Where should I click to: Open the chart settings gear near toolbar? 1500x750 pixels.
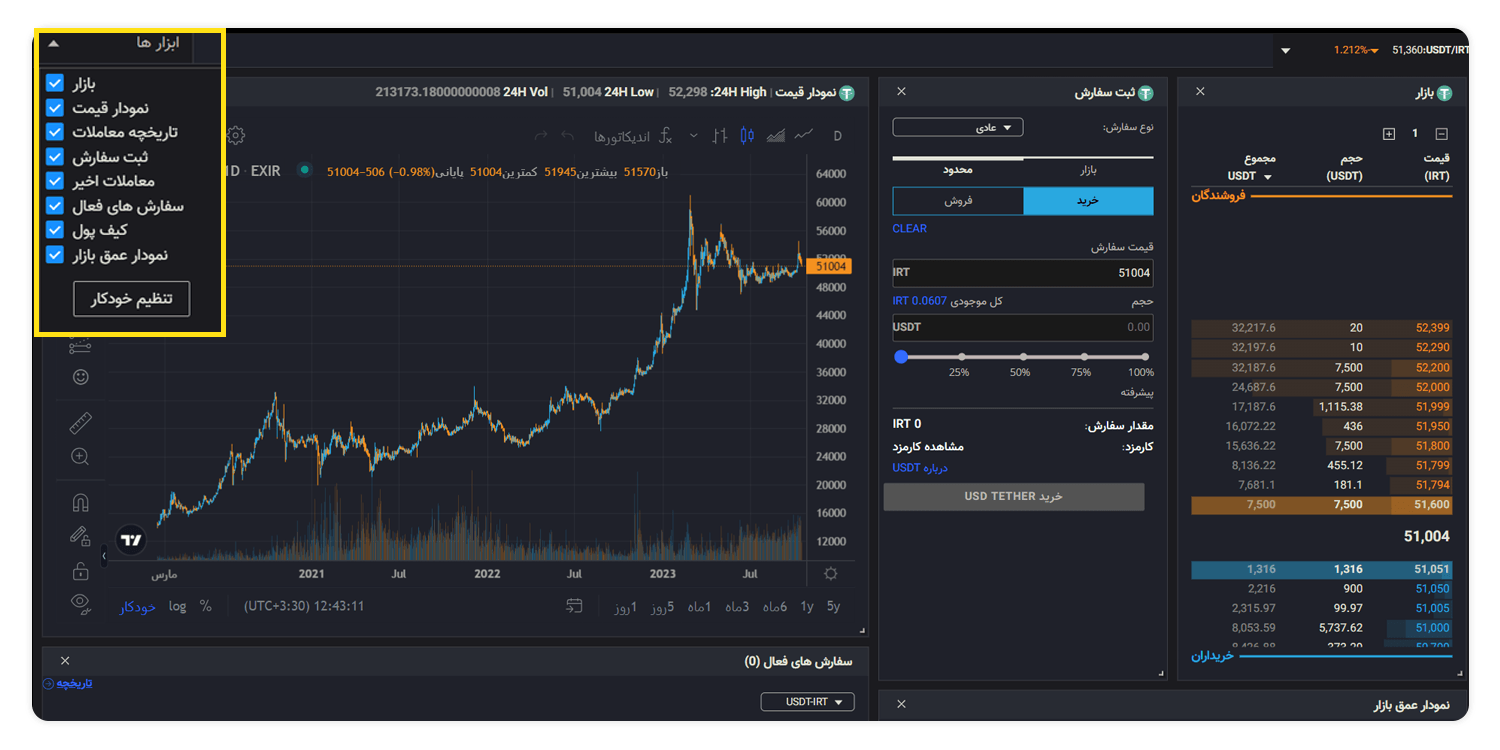click(x=235, y=135)
